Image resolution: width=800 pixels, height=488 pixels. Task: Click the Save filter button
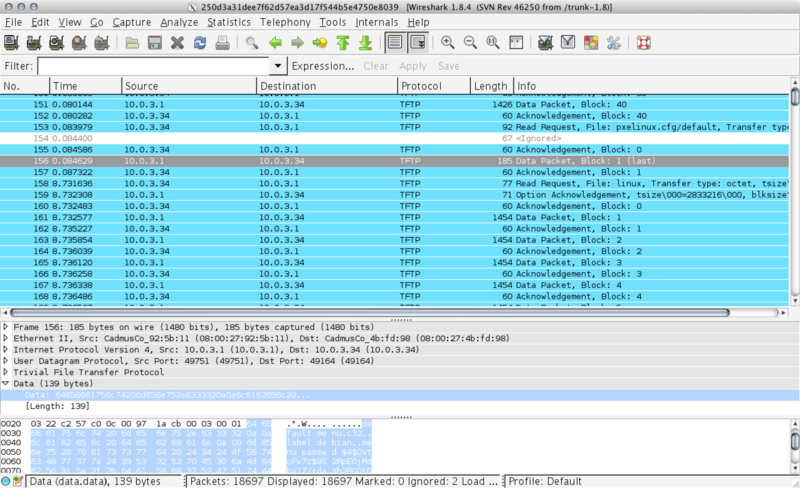(x=448, y=66)
